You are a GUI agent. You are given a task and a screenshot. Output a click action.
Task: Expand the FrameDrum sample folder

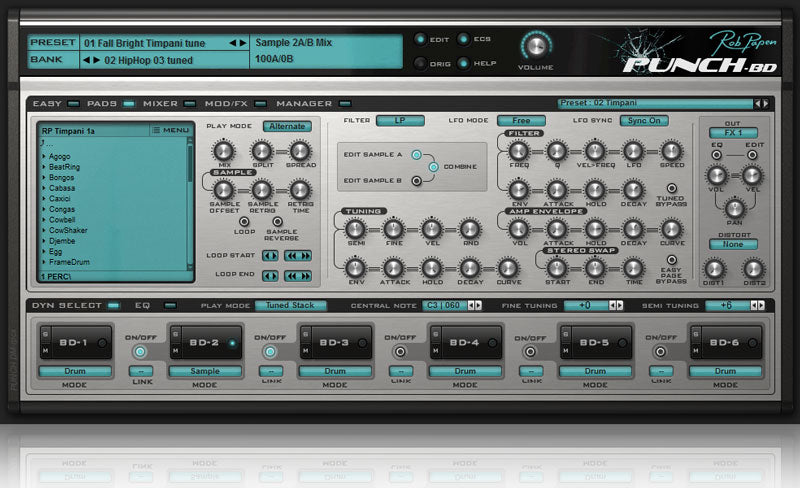pos(44,262)
